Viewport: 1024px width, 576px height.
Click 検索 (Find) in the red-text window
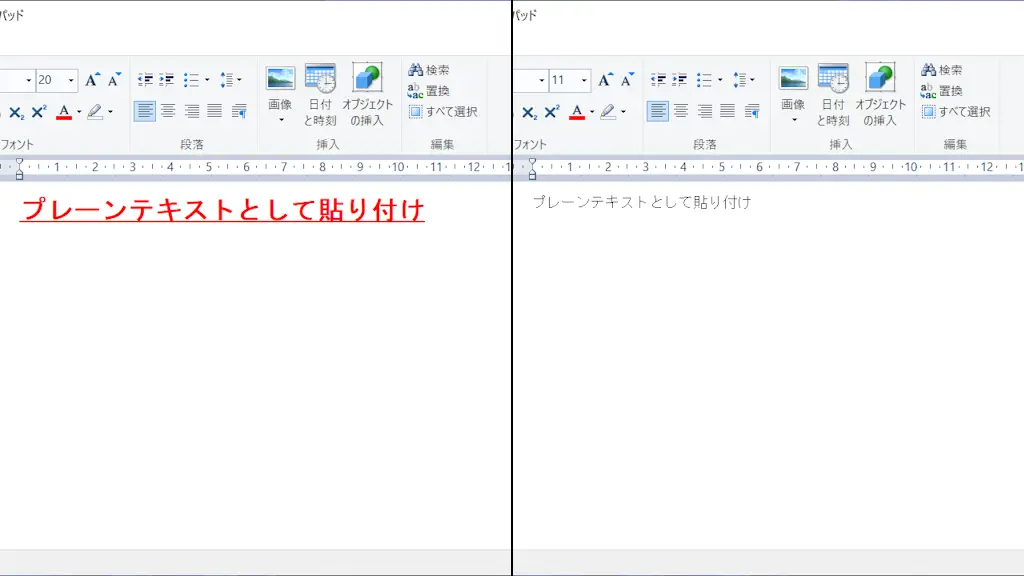(x=428, y=70)
